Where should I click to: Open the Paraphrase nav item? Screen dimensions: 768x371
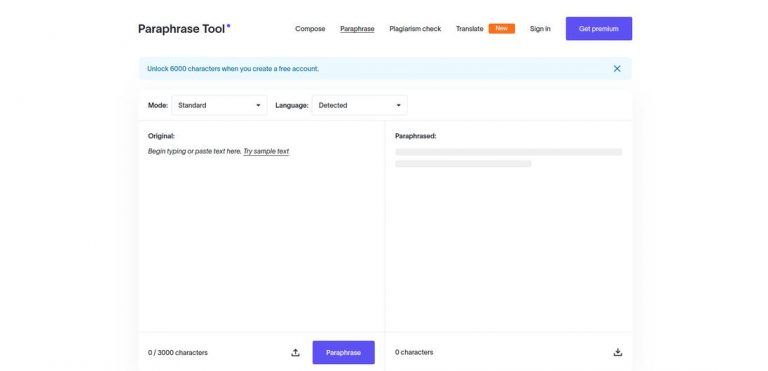[x=357, y=29]
